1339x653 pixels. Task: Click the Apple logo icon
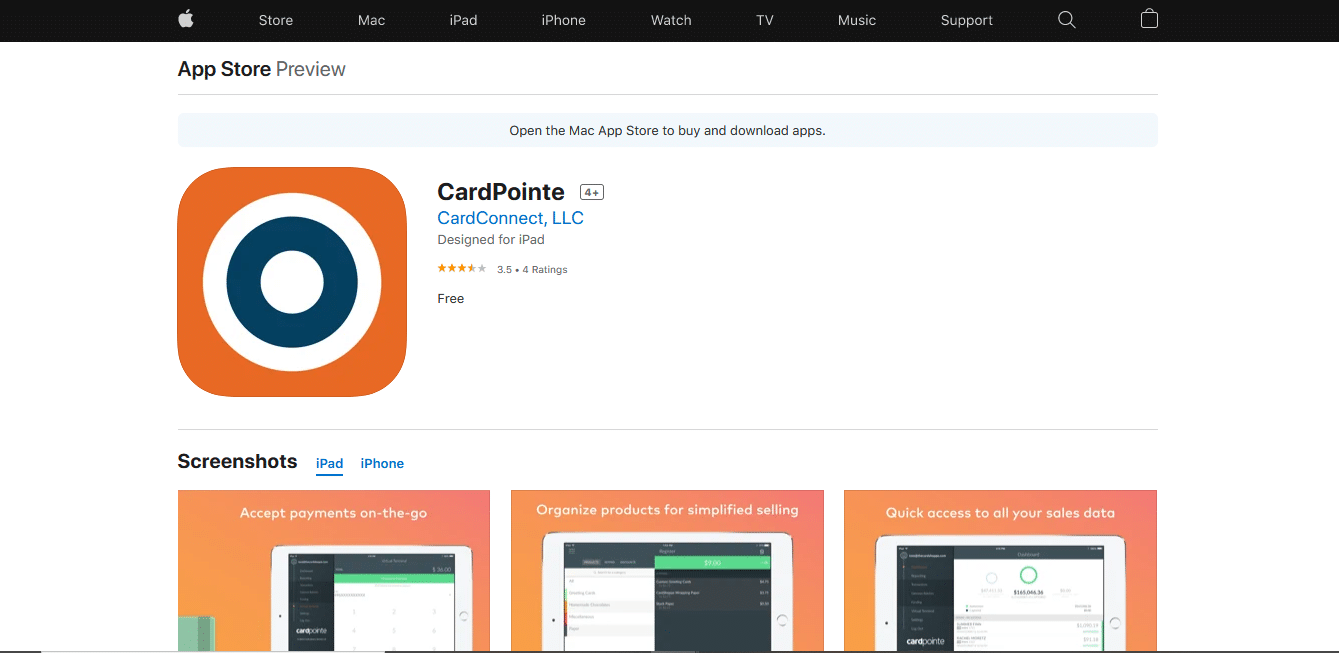click(x=185, y=19)
